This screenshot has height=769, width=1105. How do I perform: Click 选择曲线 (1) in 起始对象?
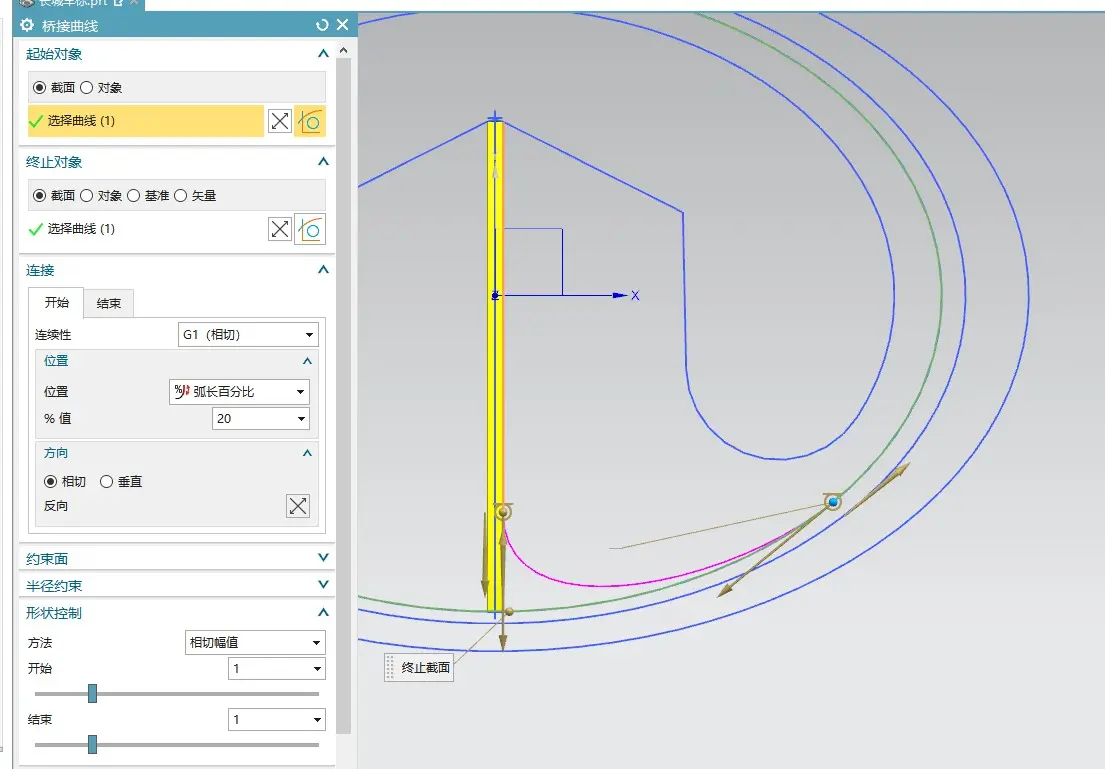click(x=146, y=121)
